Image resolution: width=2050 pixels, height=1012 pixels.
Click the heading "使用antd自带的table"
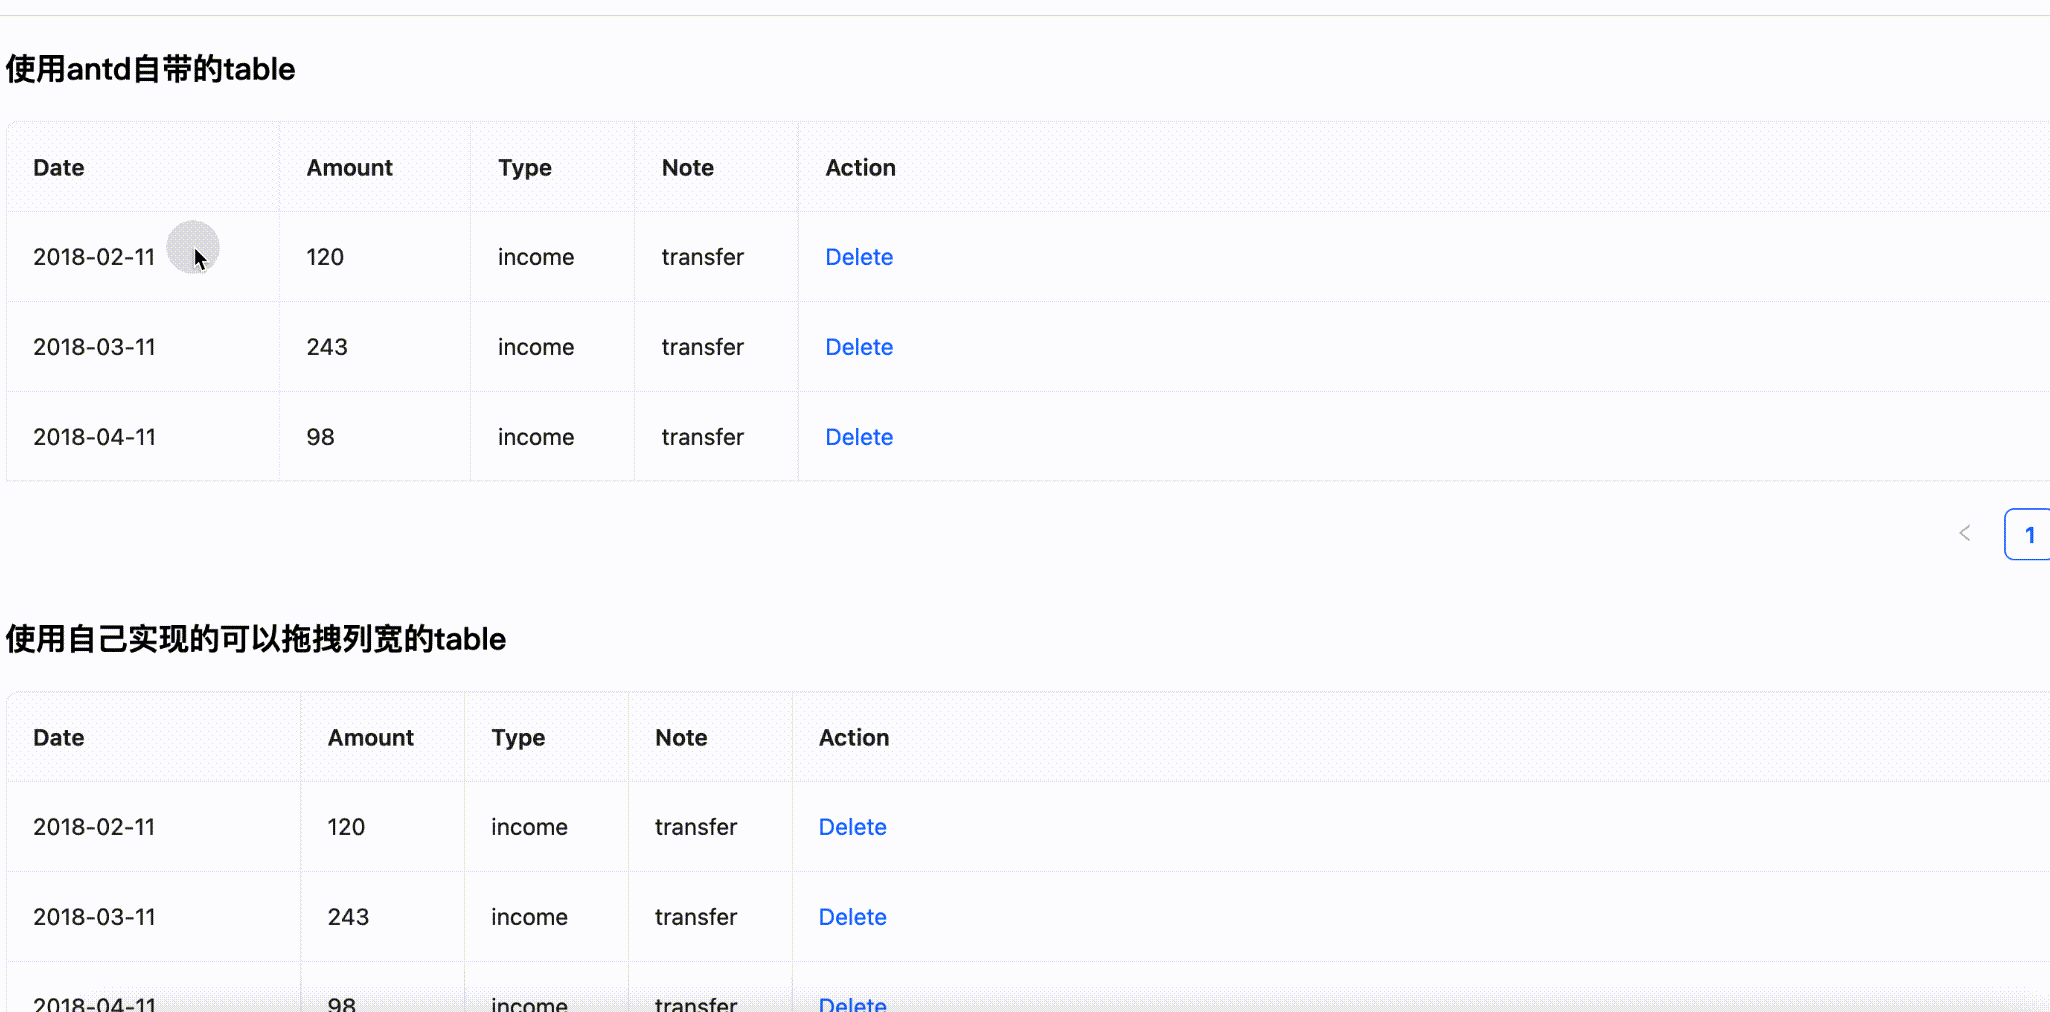coord(150,69)
